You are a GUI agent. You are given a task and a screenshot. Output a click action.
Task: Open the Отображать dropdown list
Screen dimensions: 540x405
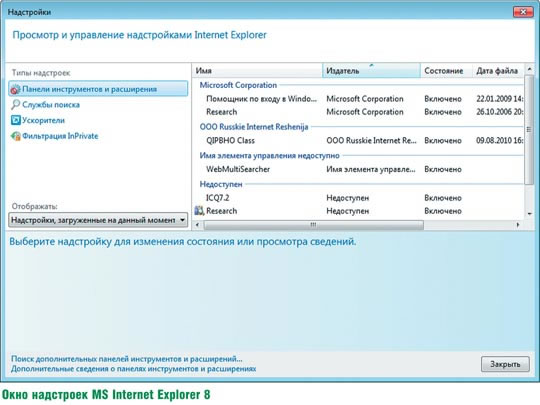[98, 220]
